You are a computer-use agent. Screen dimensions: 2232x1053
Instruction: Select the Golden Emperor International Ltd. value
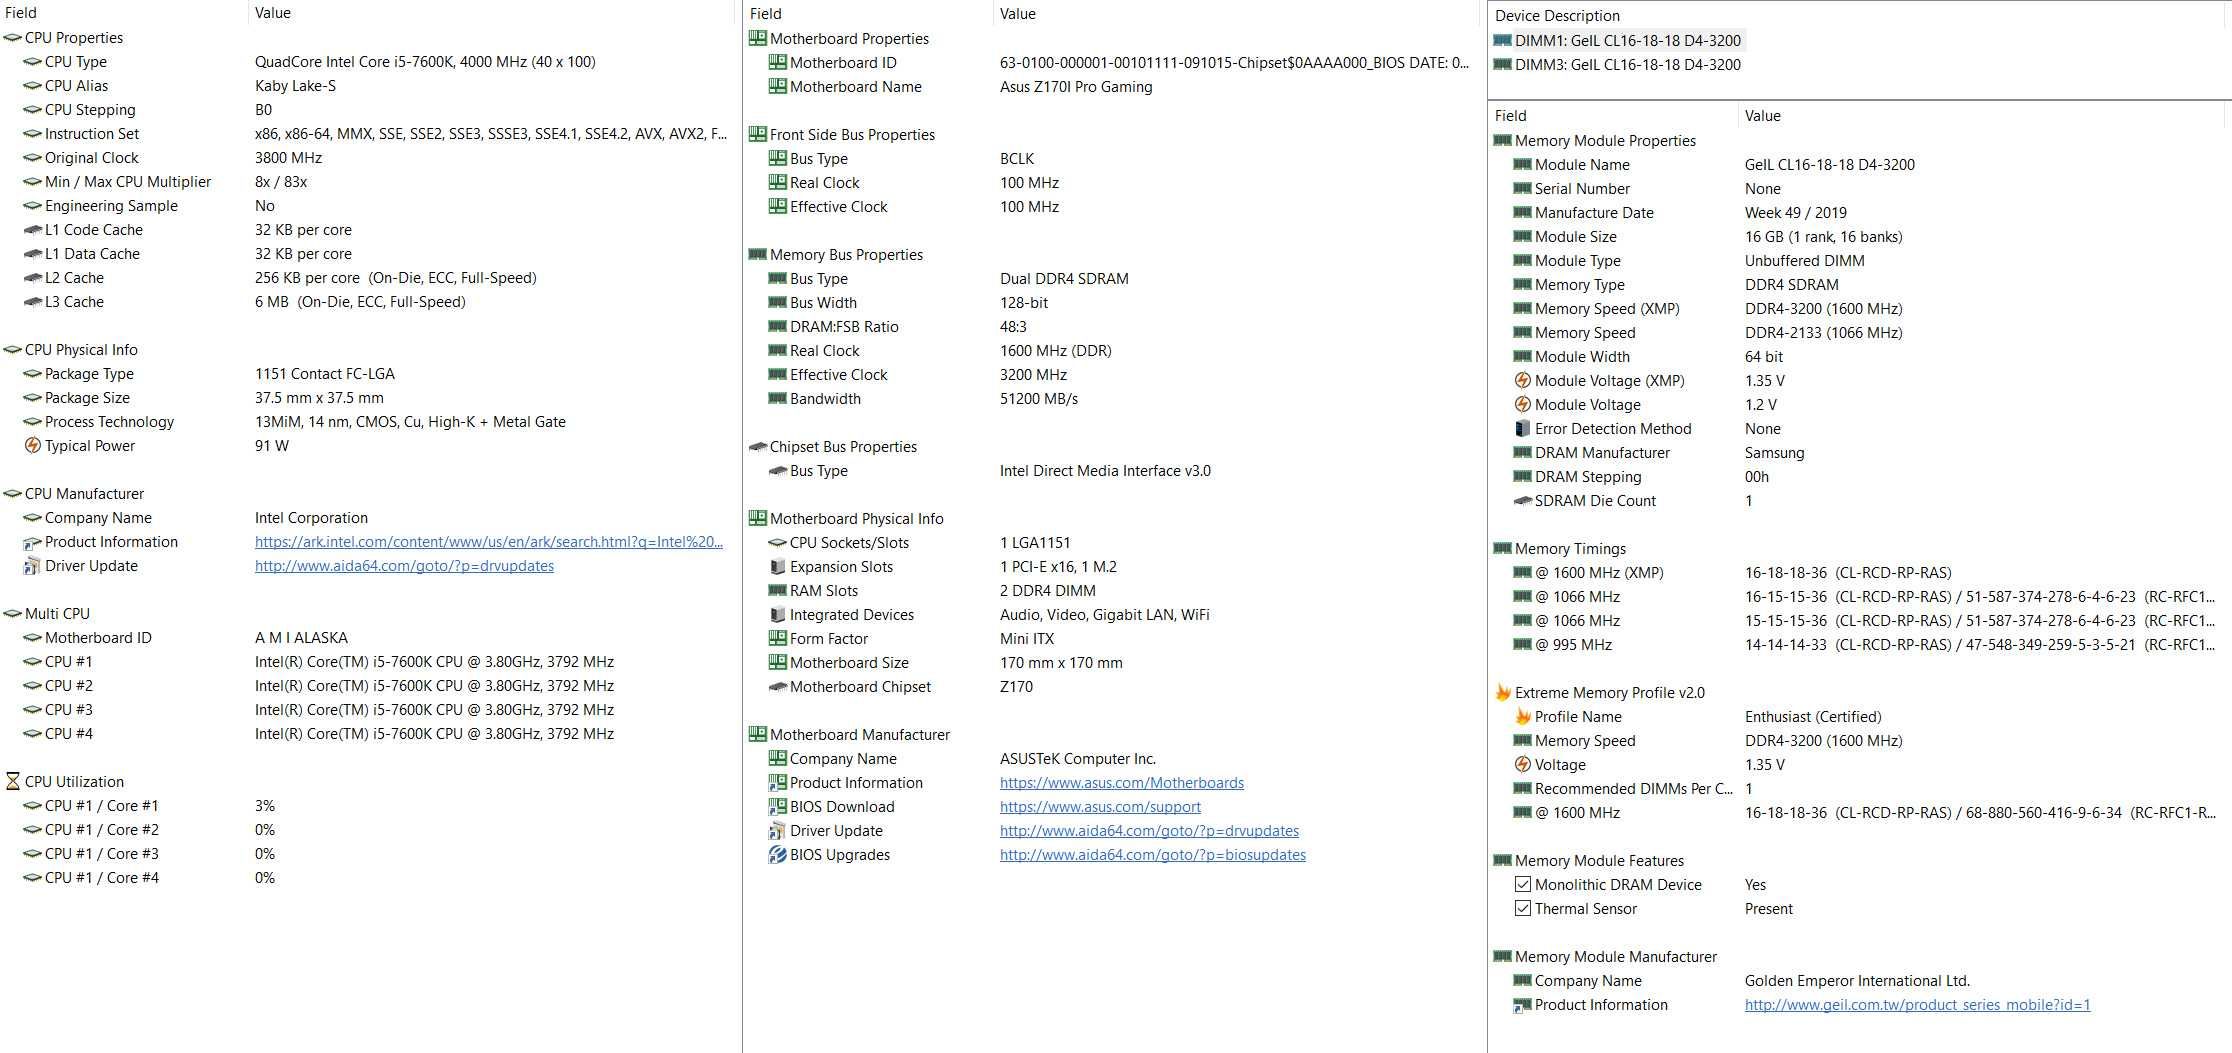tap(1857, 981)
